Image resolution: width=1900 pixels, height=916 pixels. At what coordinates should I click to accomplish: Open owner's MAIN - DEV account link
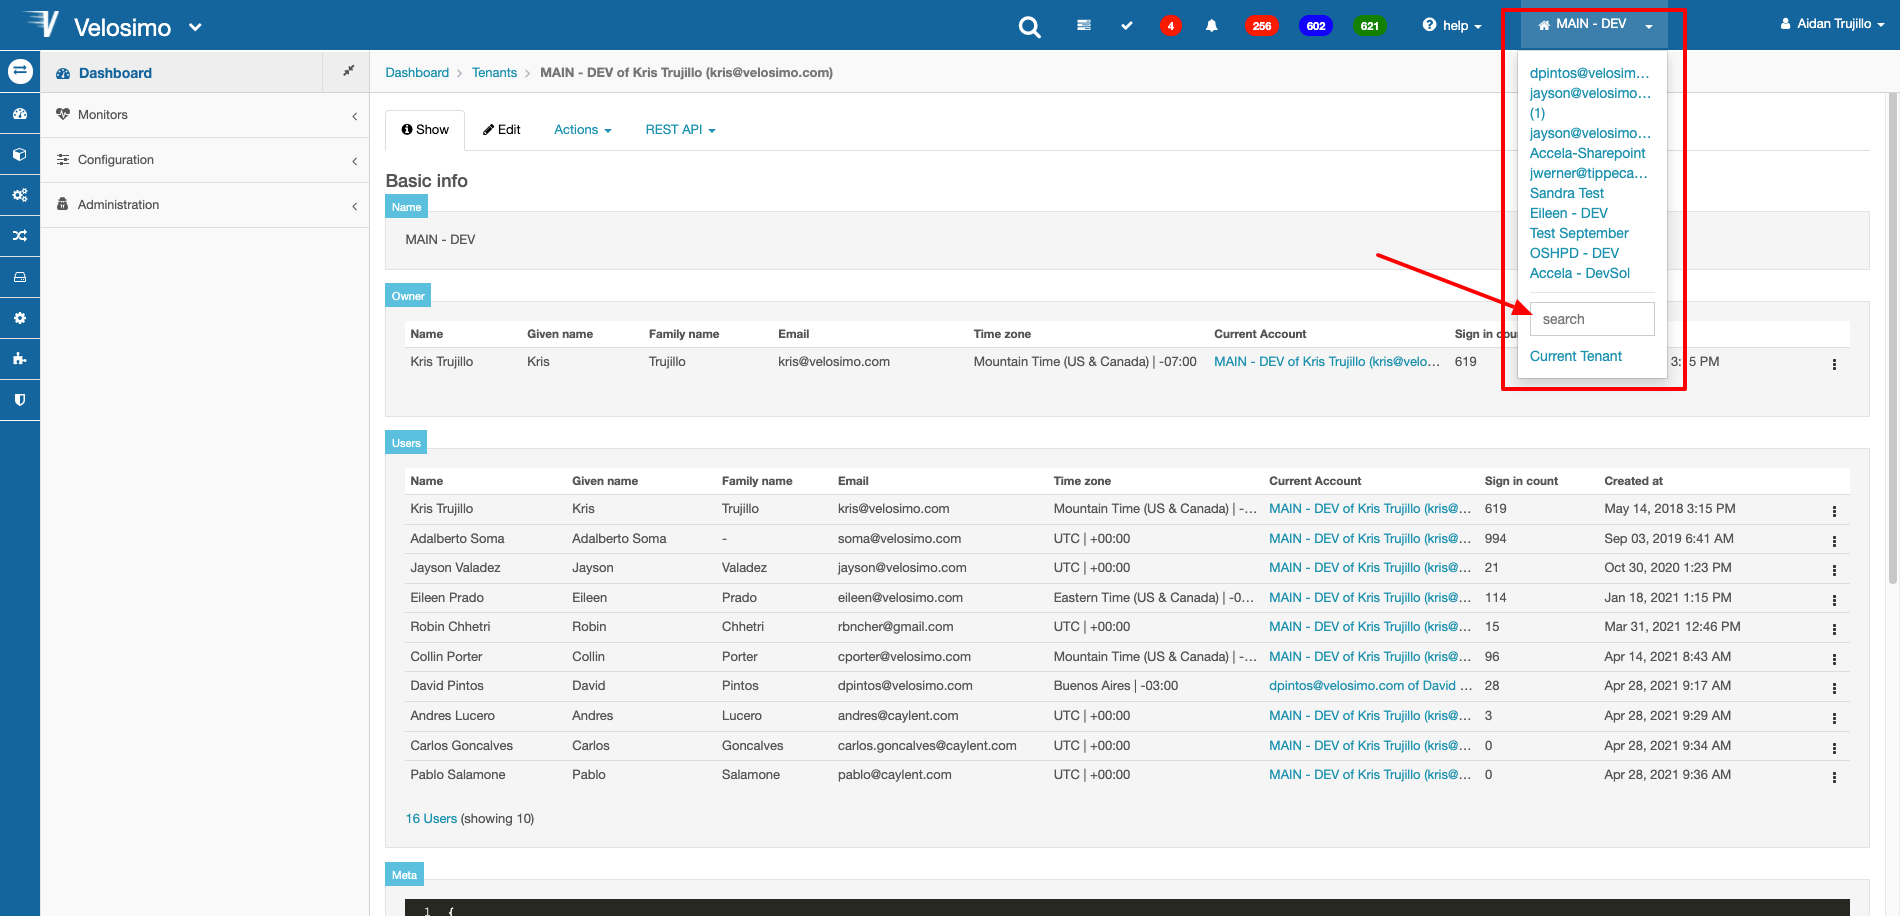[1327, 362]
